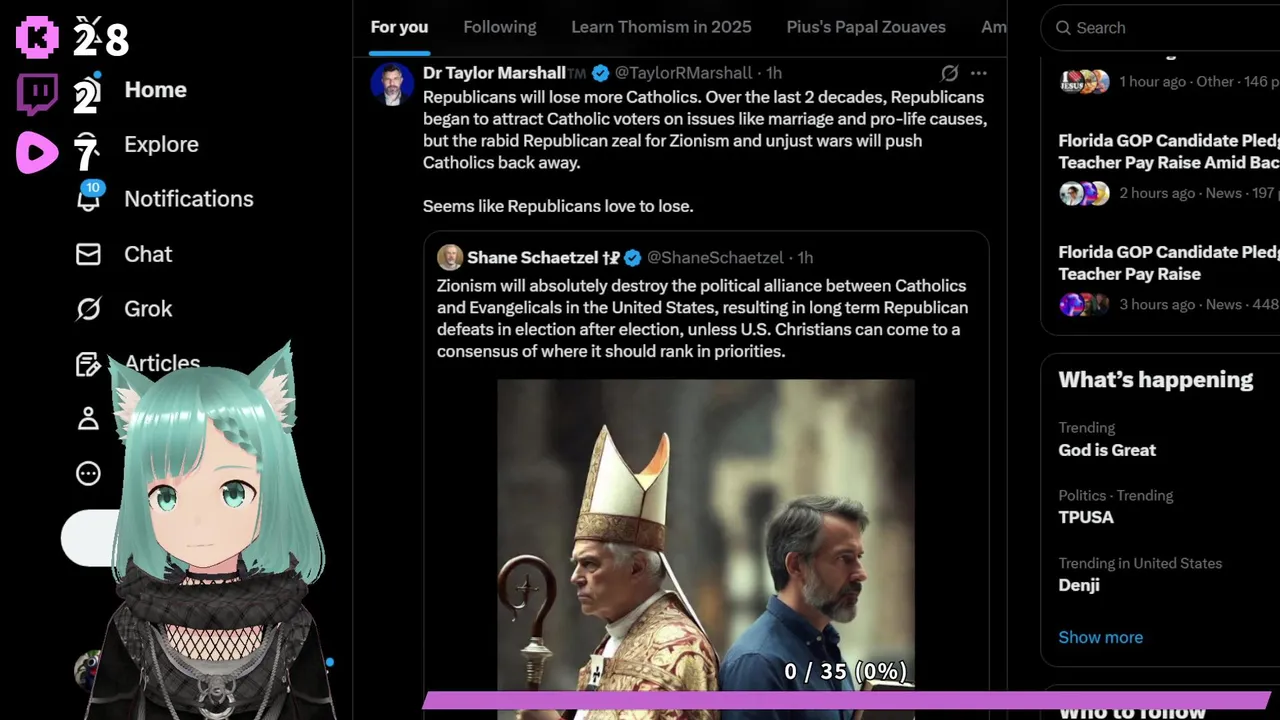The height and width of the screenshot is (720, 1280).
Task: Open Chat envelope icon in sidebar
Action: (88, 254)
